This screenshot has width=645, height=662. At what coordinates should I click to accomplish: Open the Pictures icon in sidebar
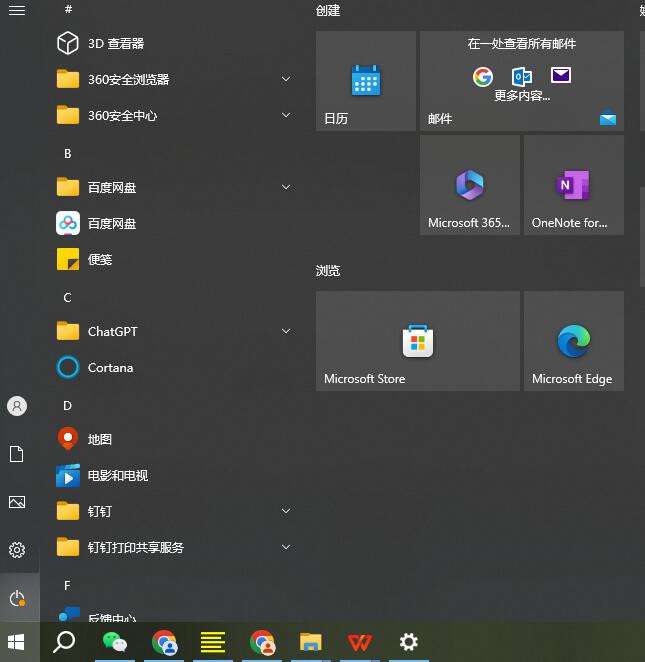[x=17, y=502]
